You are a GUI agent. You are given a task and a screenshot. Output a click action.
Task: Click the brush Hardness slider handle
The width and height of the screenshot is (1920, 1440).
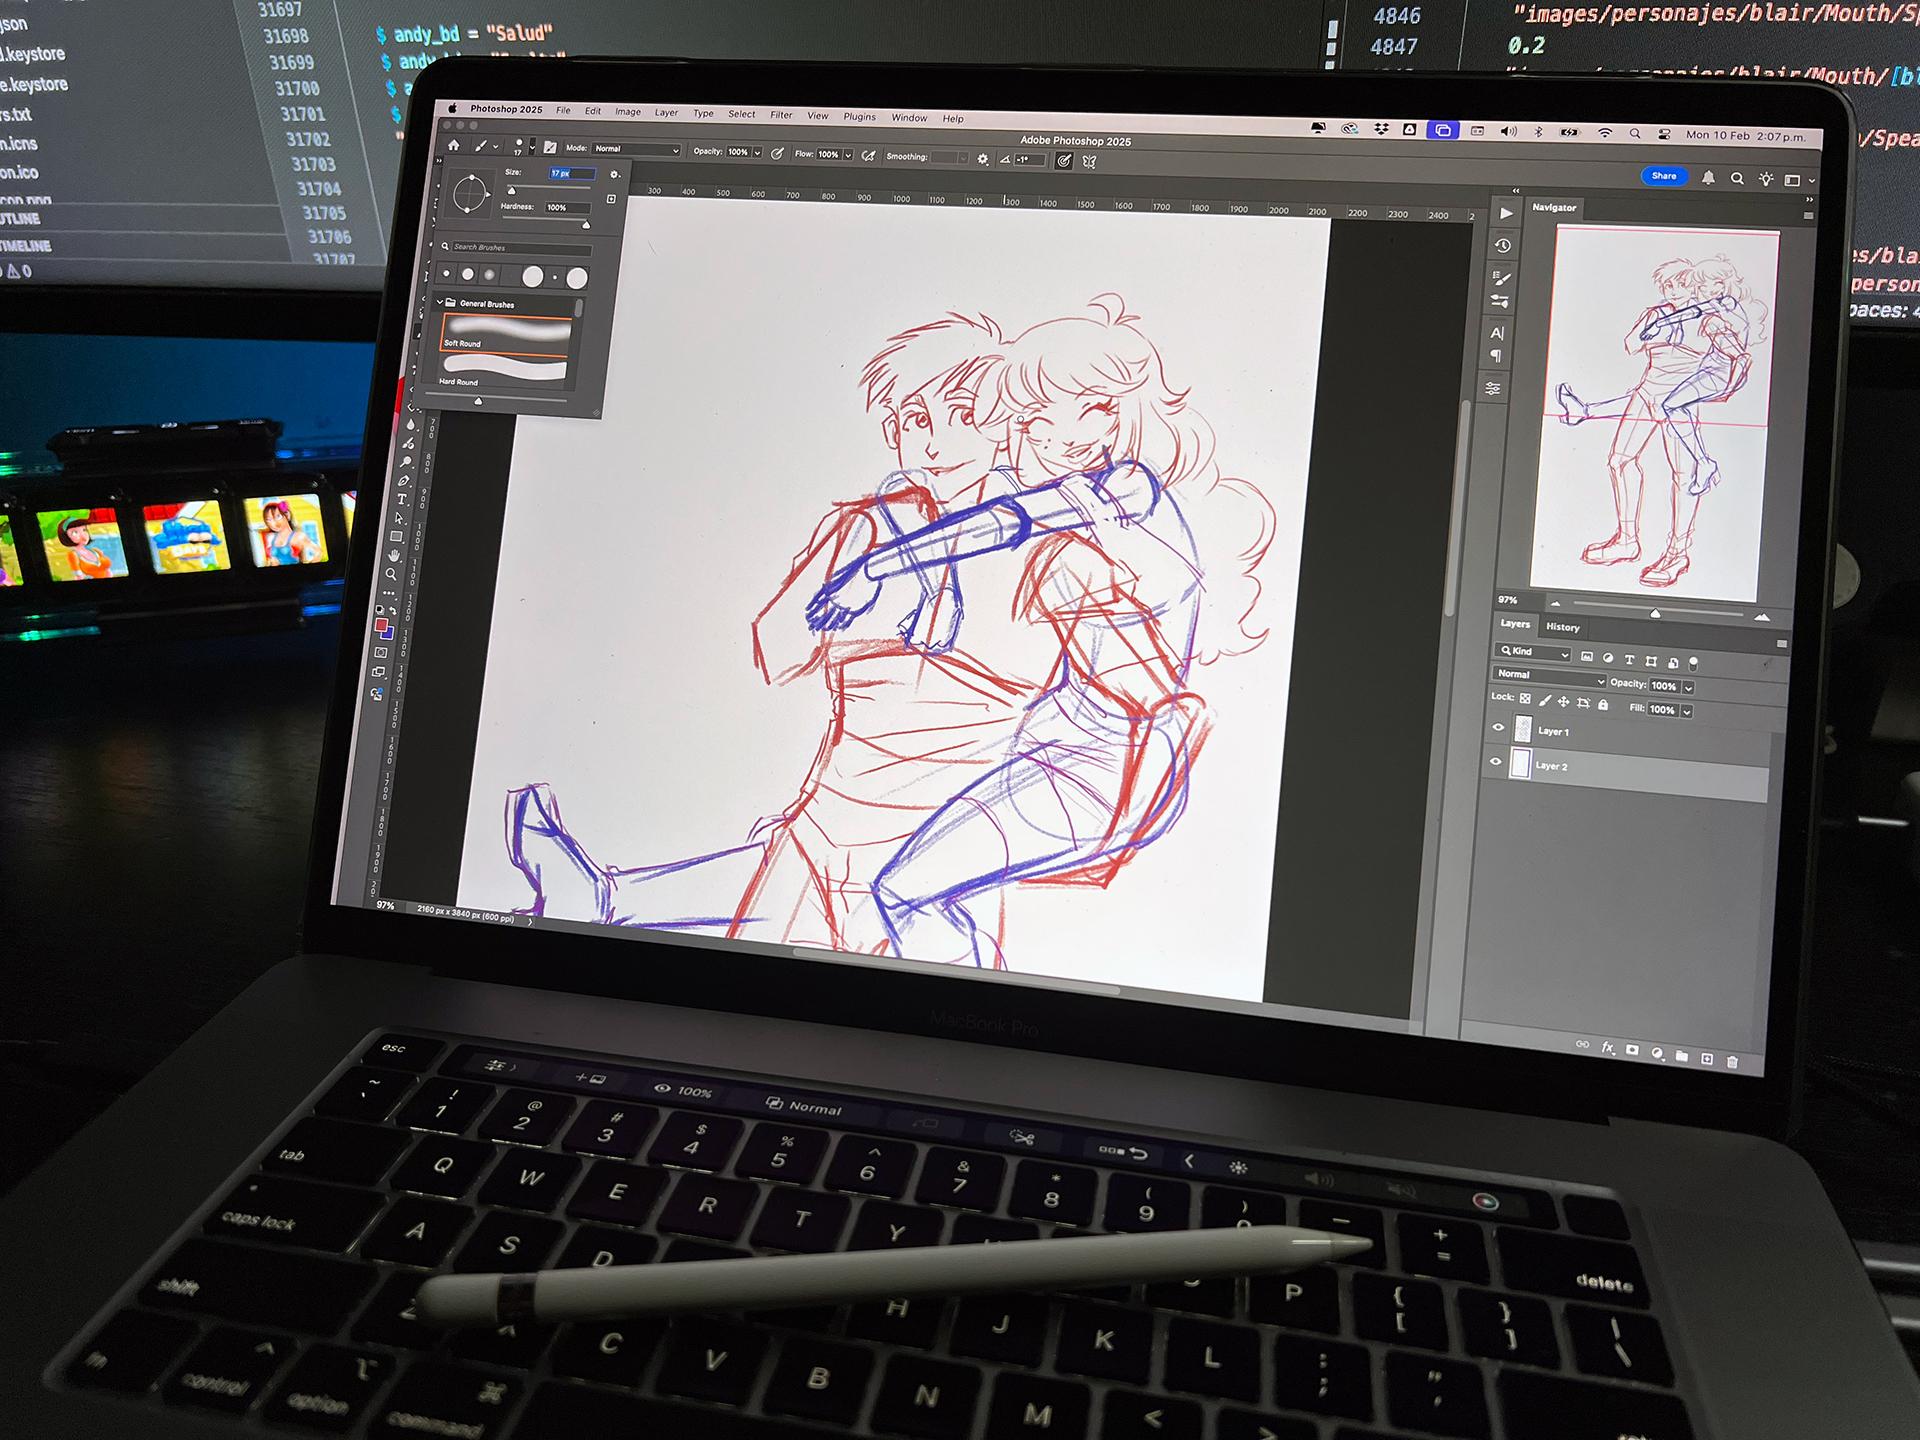click(586, 225)
